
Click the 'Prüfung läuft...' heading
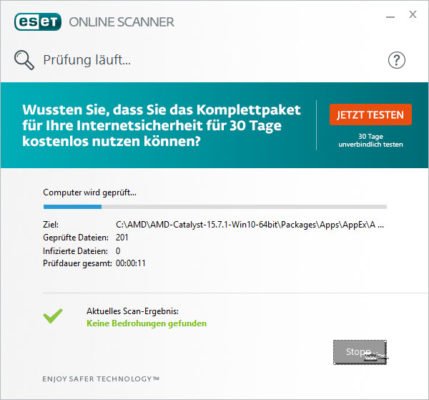point(87,60)
